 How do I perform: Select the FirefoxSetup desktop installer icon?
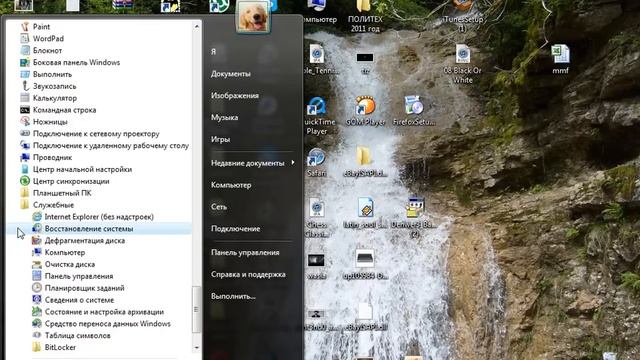414,111
